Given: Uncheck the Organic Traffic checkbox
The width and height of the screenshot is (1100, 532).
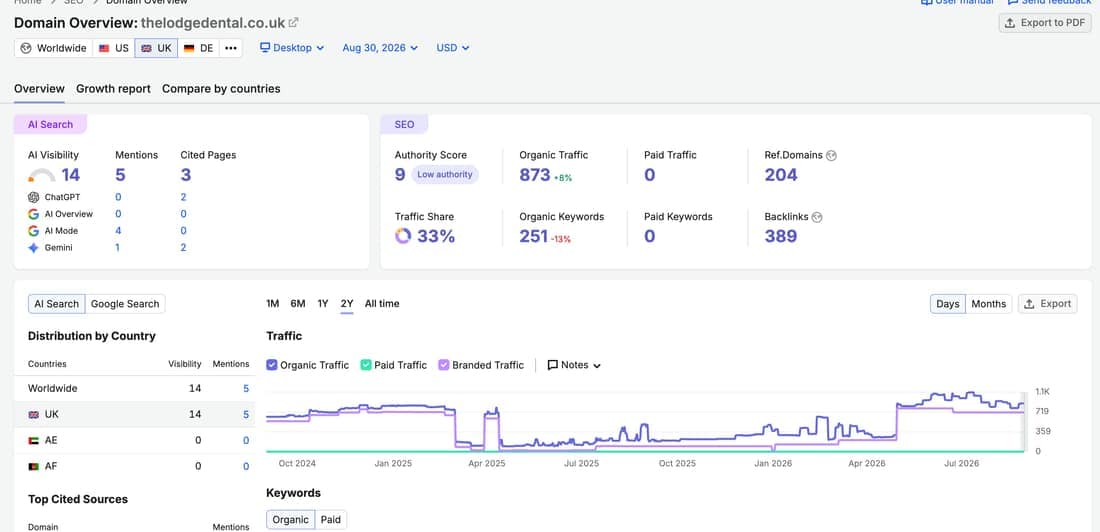Looking at the screenshot, I should (x=272, y=365).
